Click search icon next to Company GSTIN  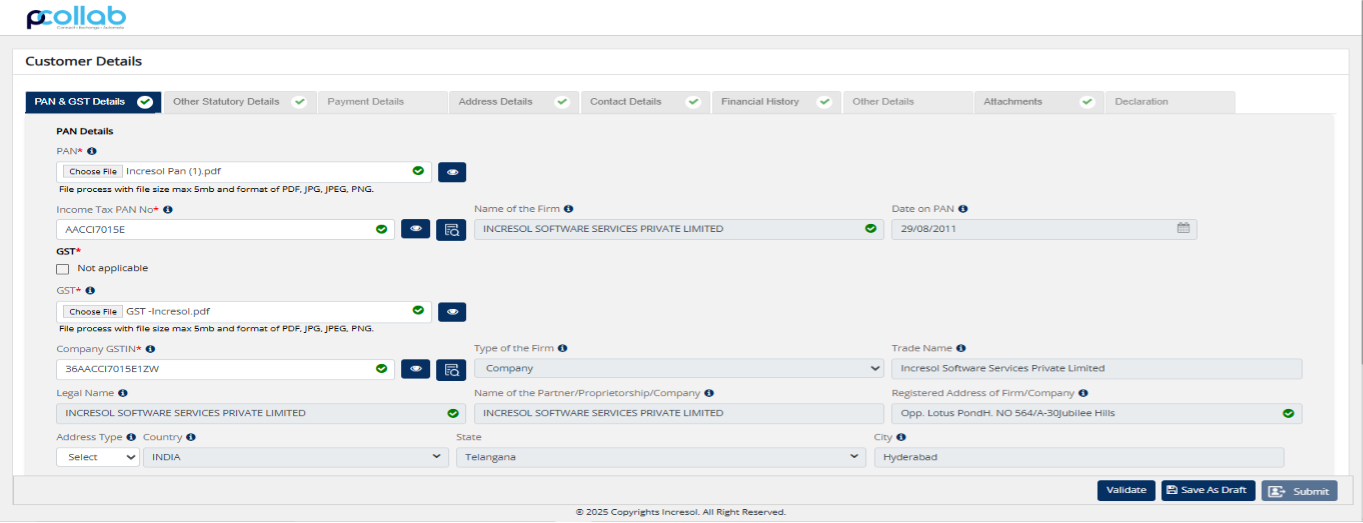pyautogui.click(x=451, y=368)
